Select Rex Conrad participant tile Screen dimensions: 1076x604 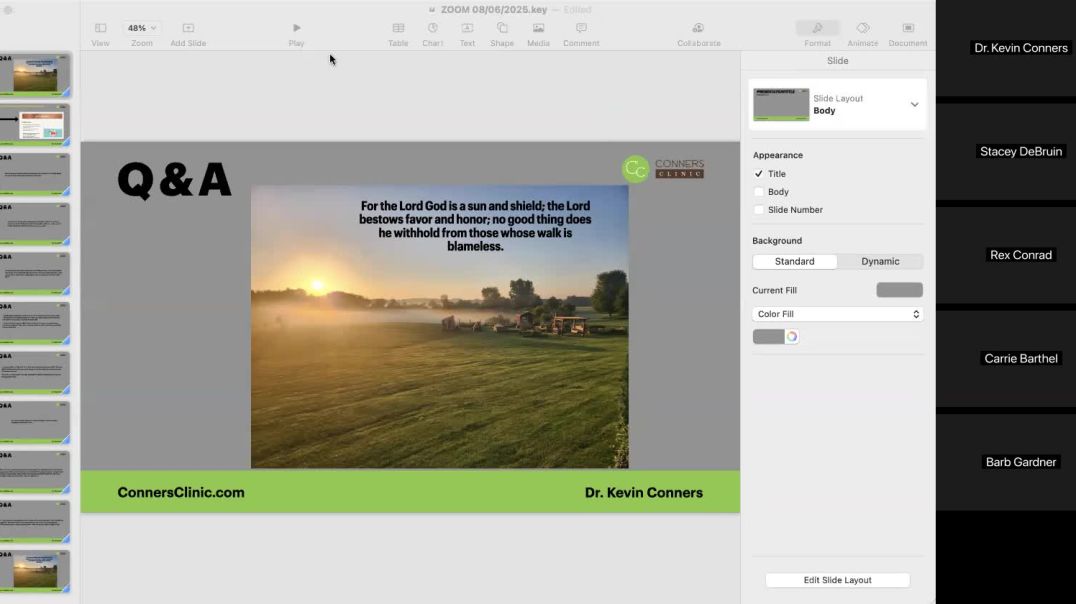[x=1006, y=255]
